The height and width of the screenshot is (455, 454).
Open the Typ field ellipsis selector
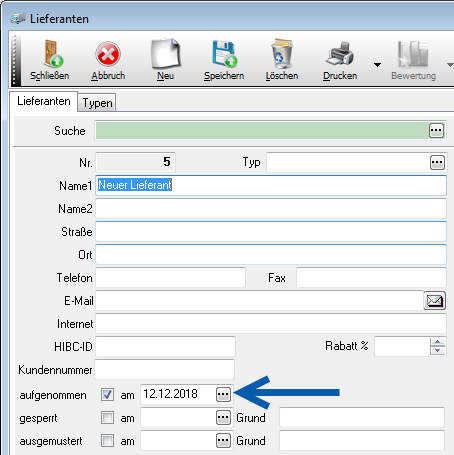click(x=437, y=163)
